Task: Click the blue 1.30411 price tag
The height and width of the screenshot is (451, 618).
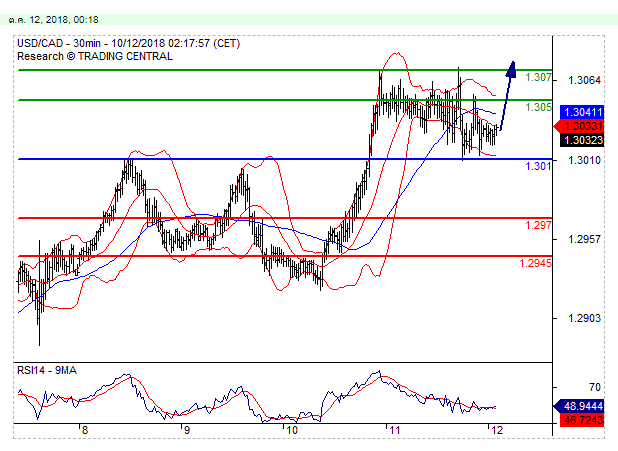Action: click(x=582, y=112)
